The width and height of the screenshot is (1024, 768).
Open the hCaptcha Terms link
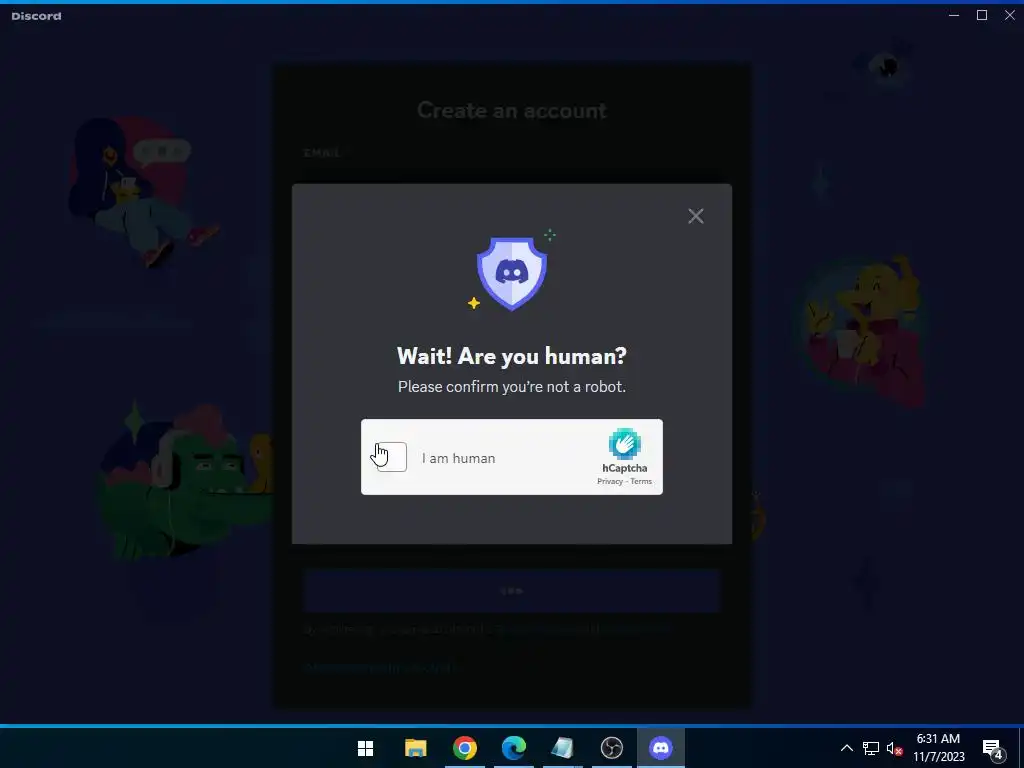(x=641, y=481)
